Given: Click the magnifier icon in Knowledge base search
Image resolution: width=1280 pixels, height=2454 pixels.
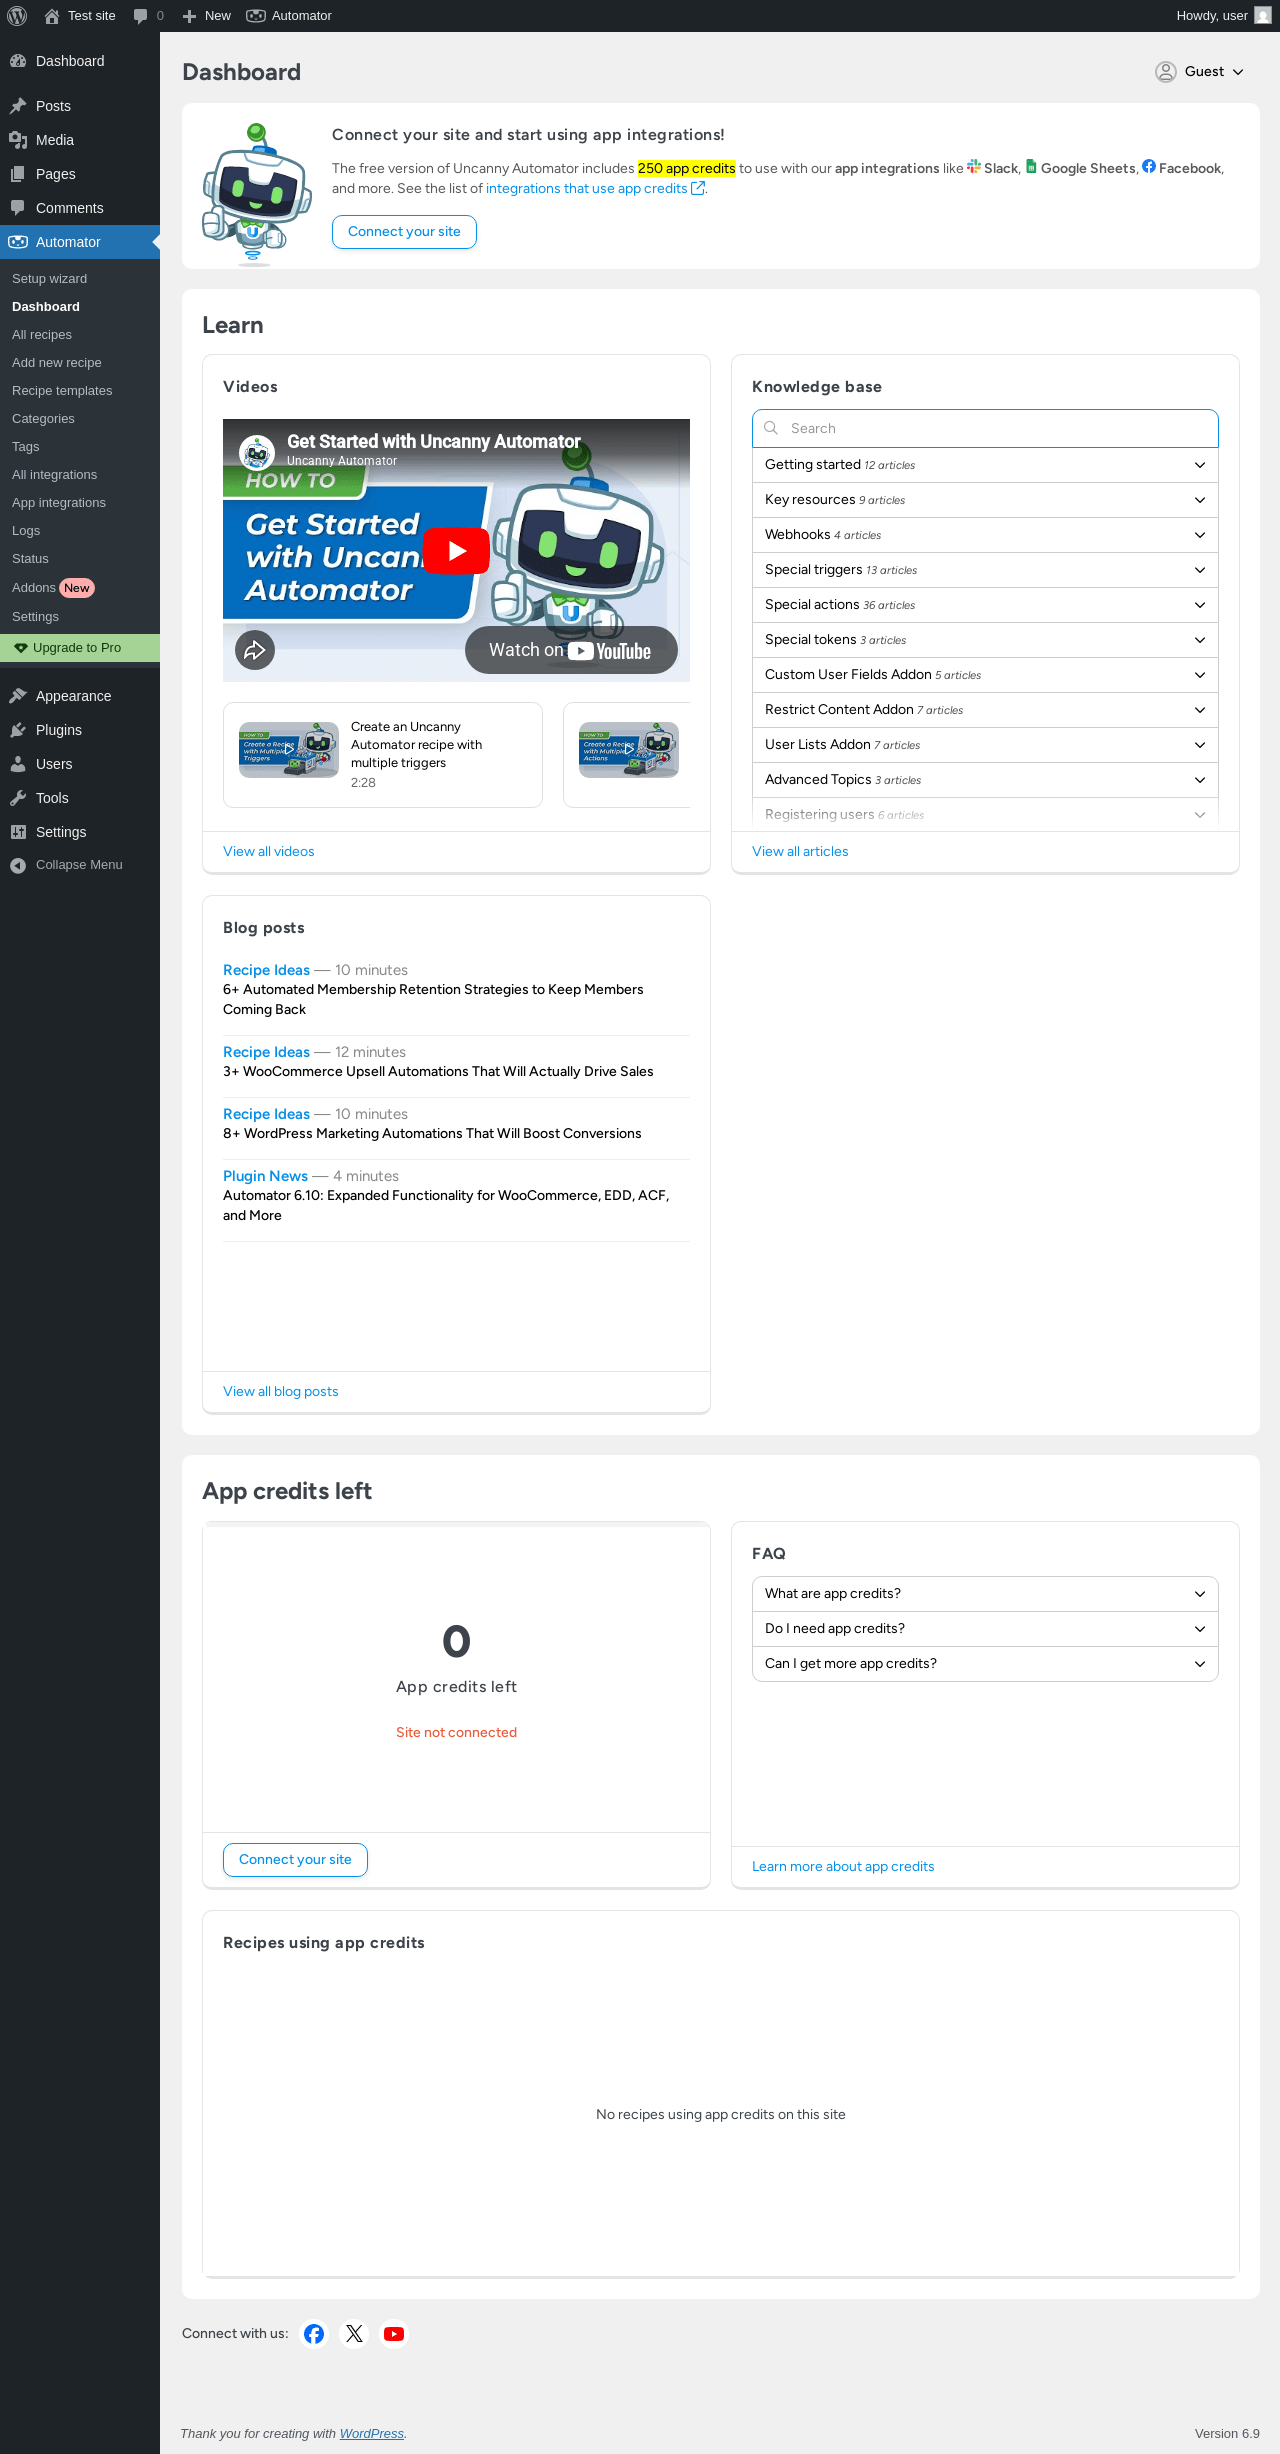Looking at the screenshot, I should (x=771, y=428).
